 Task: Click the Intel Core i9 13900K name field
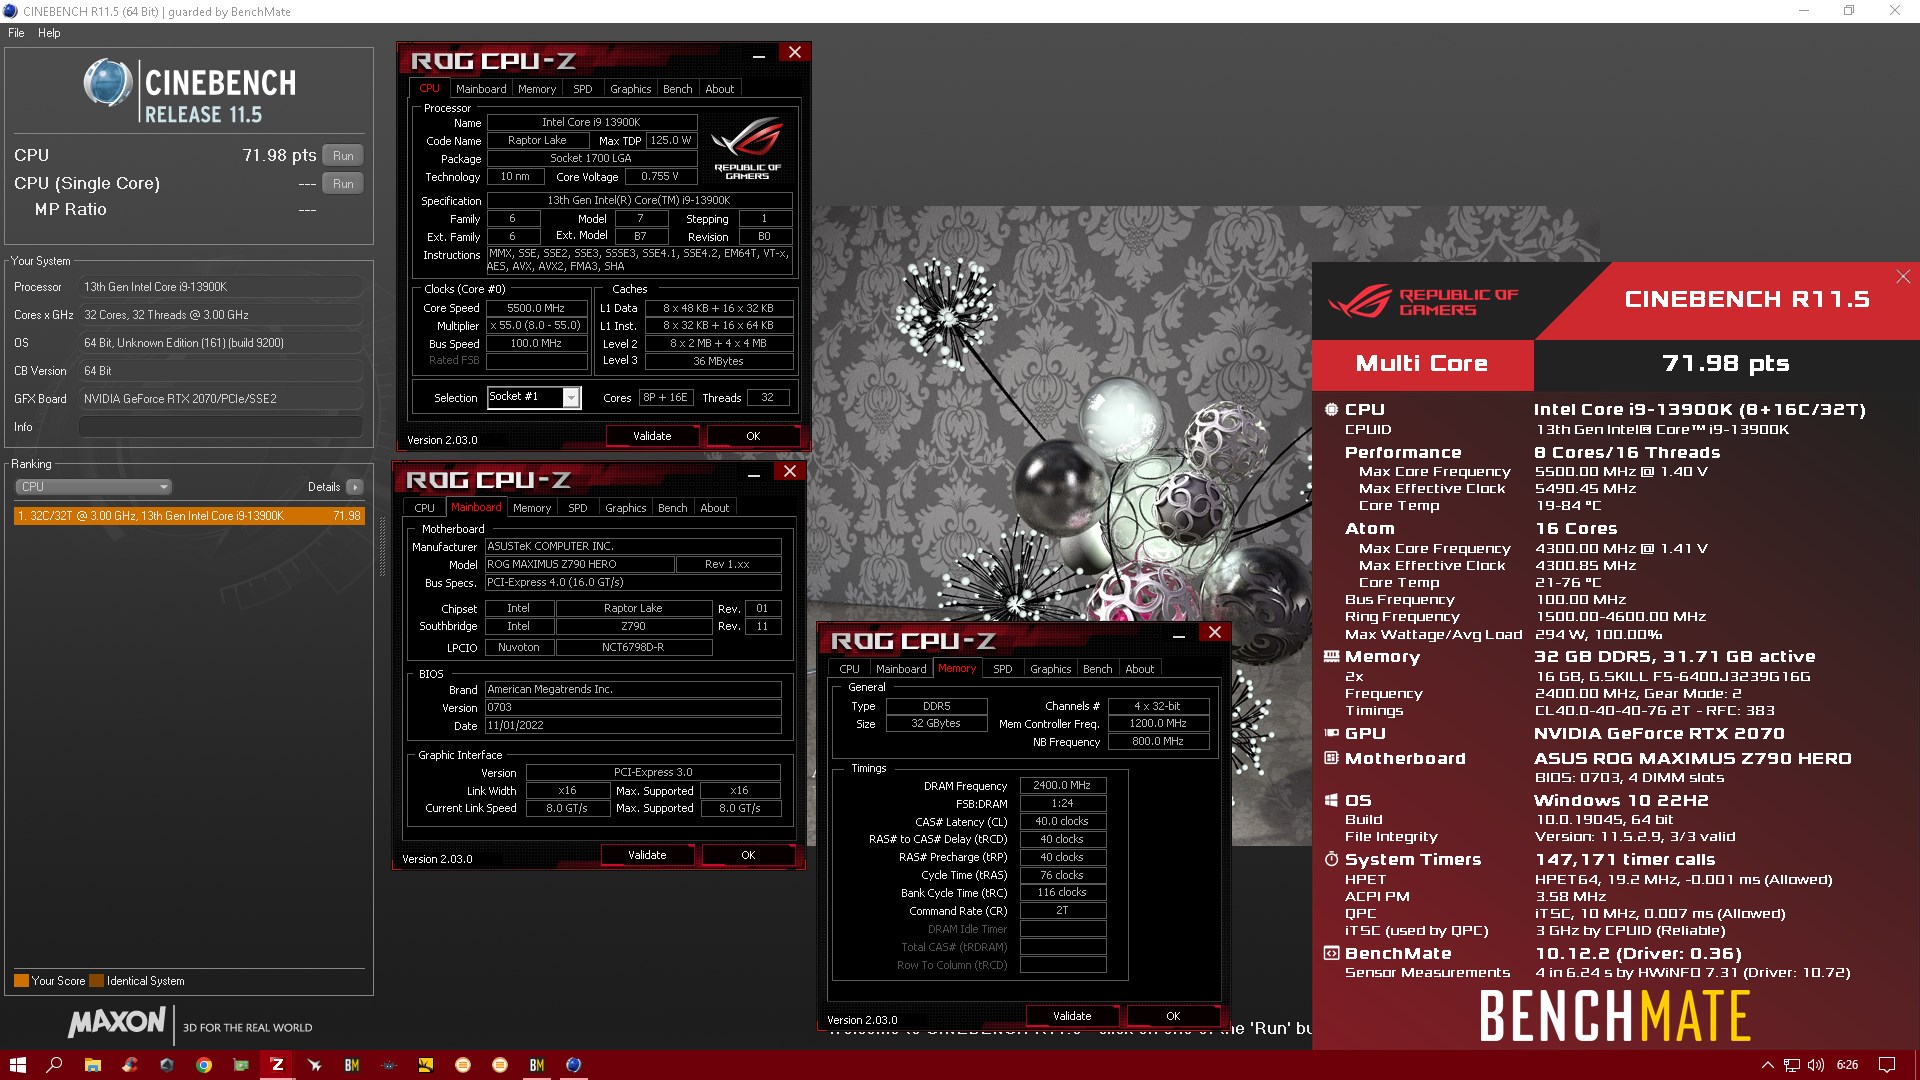[590, 123]
